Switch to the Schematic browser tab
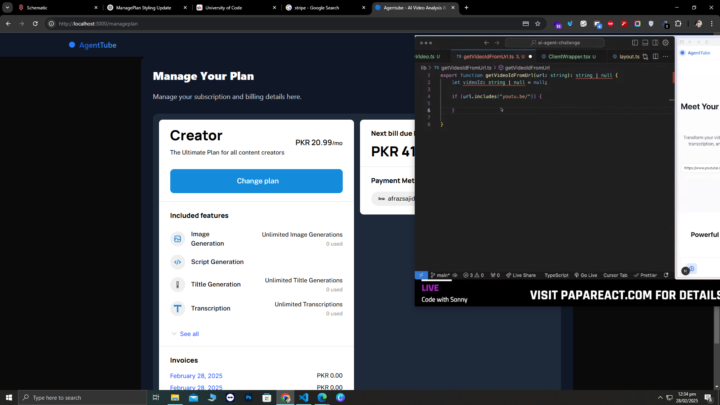 [56, 8]
